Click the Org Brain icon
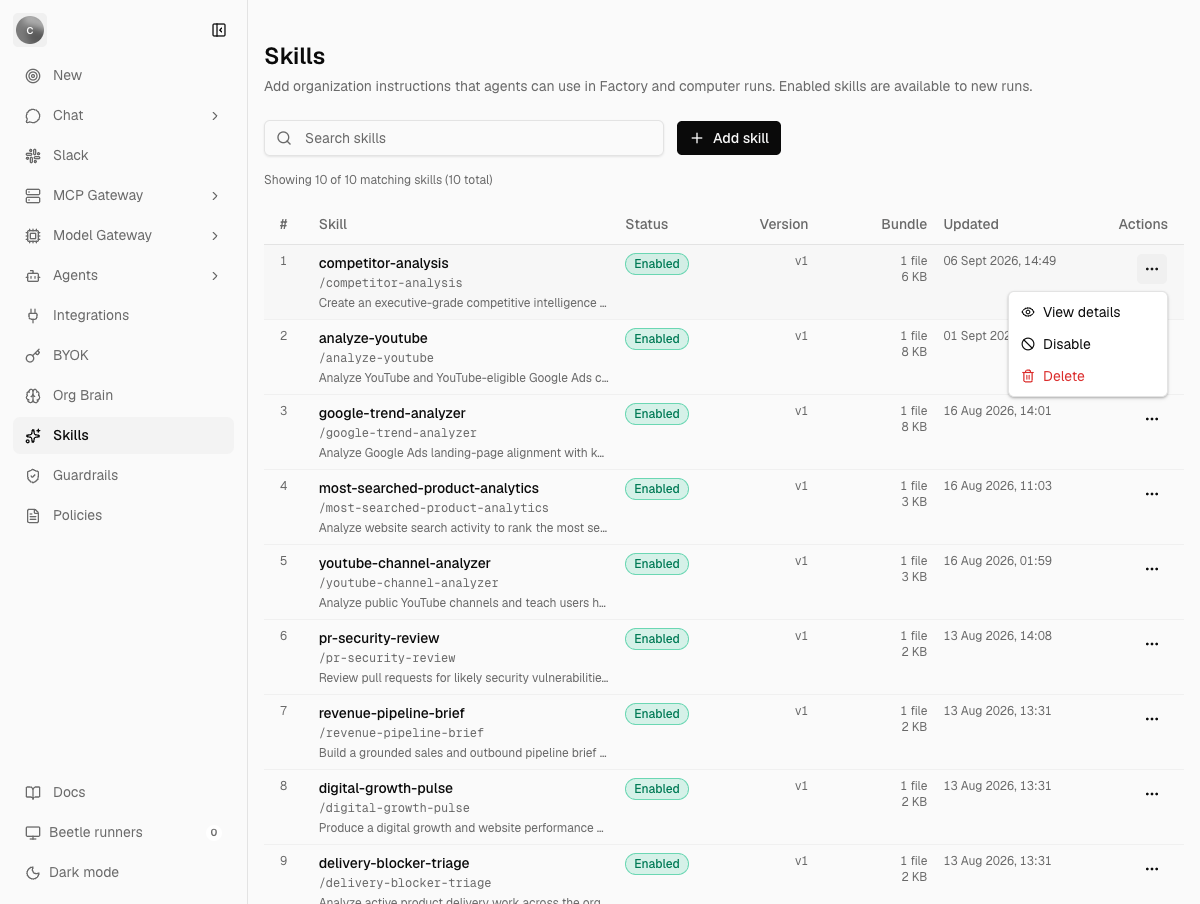 tap(33, 395)
